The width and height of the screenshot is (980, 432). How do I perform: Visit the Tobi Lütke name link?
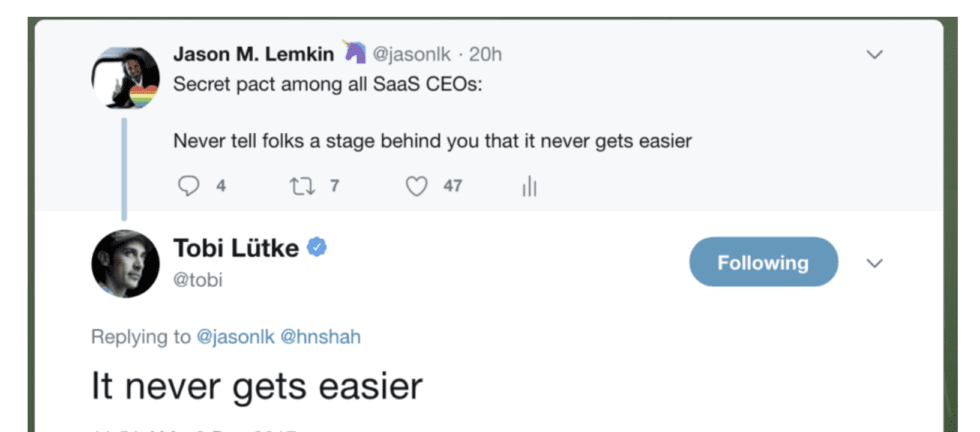[x=236, y=249]
